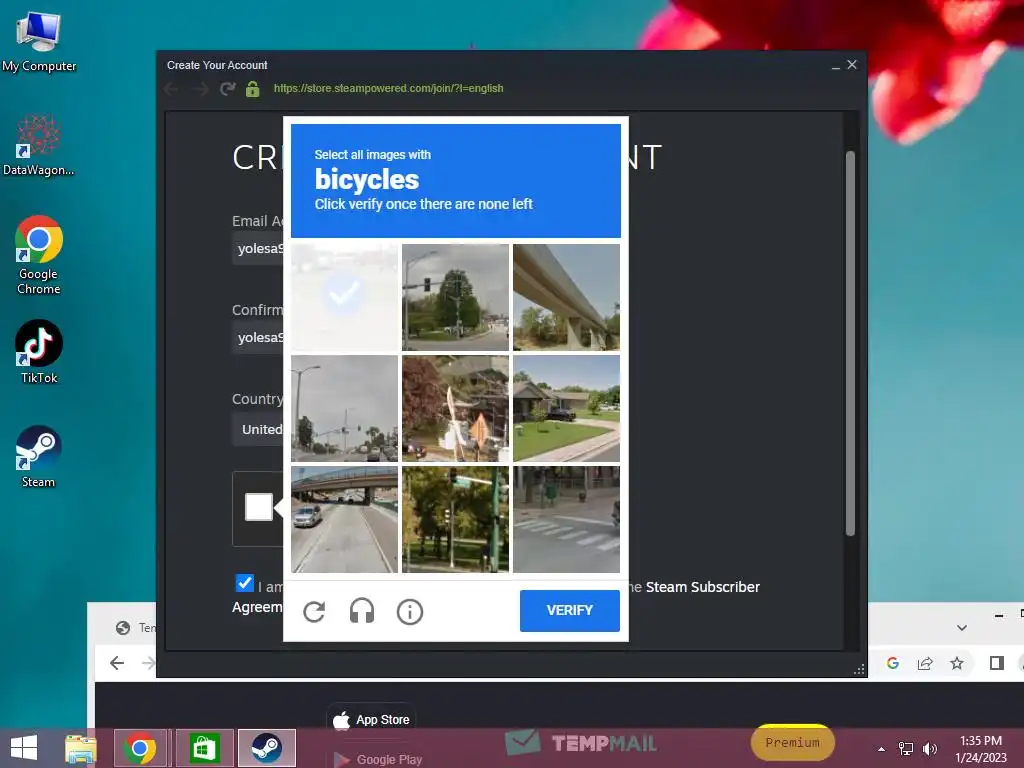Image resolution: width=1024 pixels, height=768 pixels.
Task: Reload the Steam join page
Action: pyautogui.click(x=227, y=89)
